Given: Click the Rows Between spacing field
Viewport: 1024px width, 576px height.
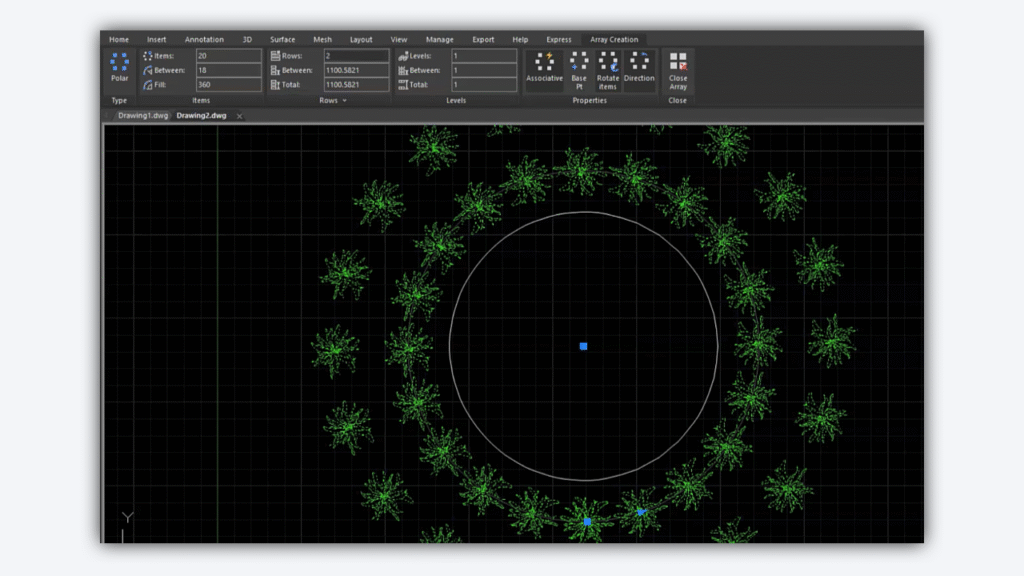Looking at the screenshot, I should click(x=355, y=71).
